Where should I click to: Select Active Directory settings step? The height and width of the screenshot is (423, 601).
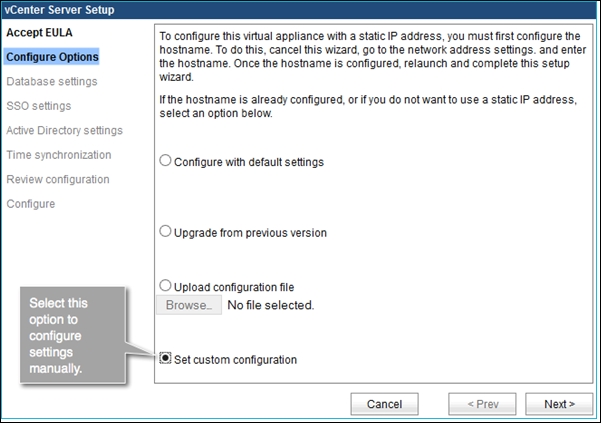click(x=64, y=130)
